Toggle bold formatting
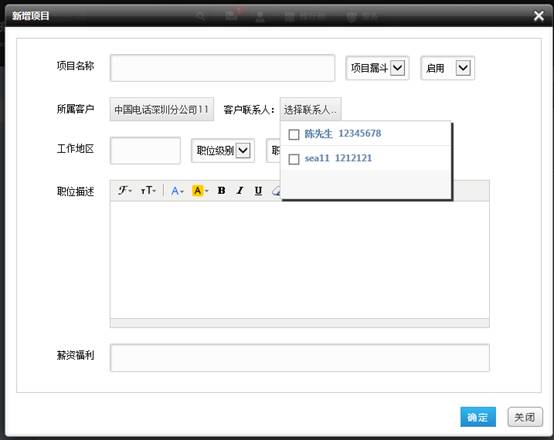The image size is (554, 440). [x=222, y=190]
